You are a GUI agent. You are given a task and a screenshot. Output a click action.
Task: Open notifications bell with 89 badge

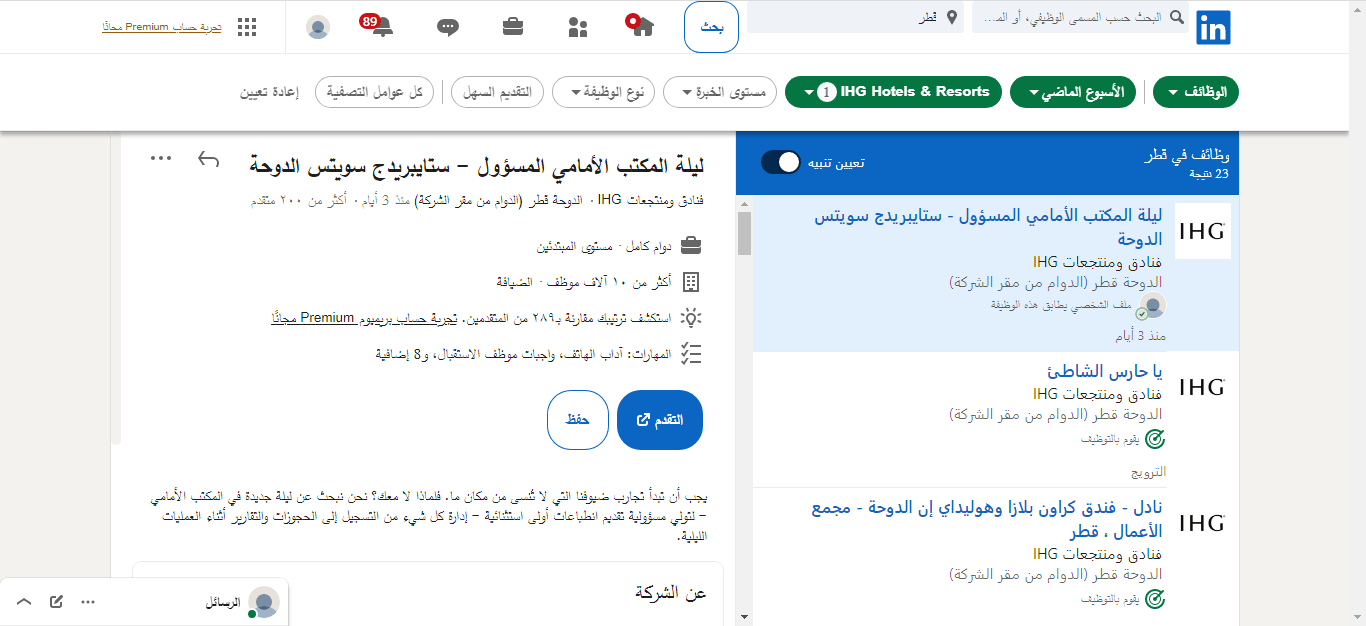(x=380, y=26)
